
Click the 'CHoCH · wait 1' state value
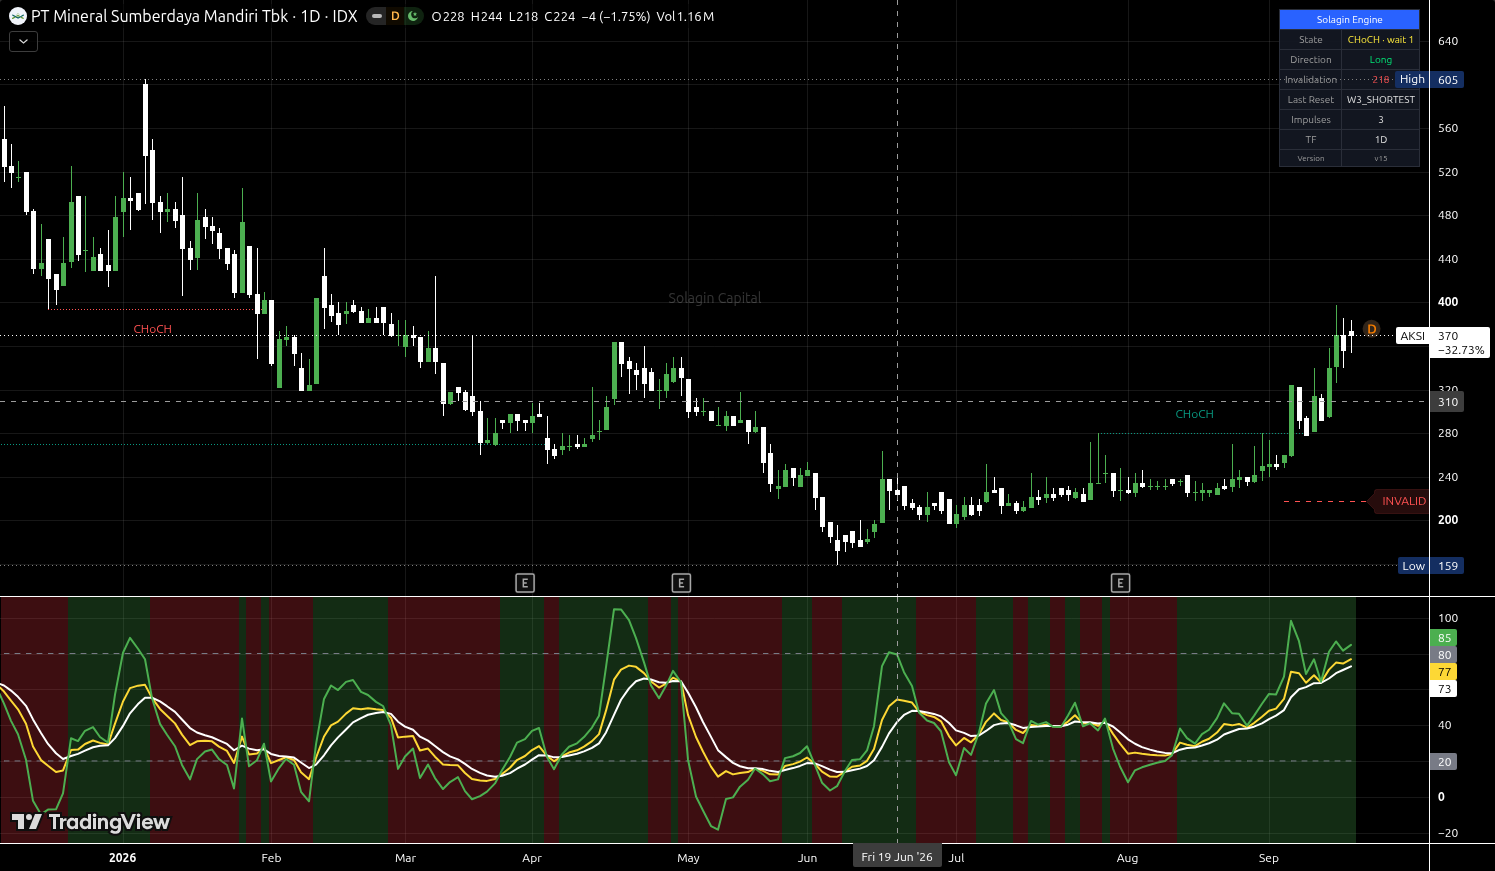[x=1380, y=40]
